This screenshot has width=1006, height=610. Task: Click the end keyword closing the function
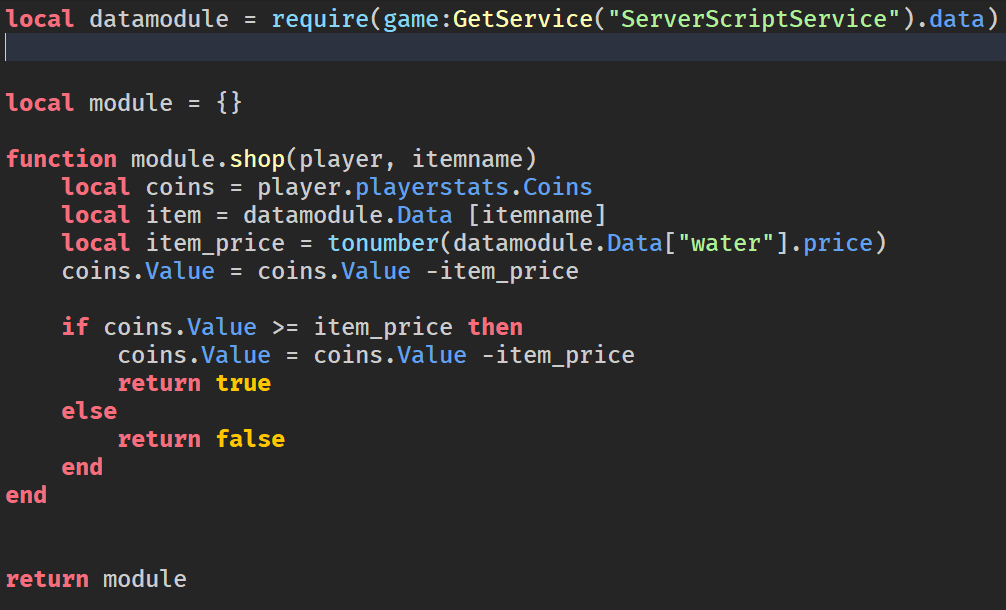[26, 494]
